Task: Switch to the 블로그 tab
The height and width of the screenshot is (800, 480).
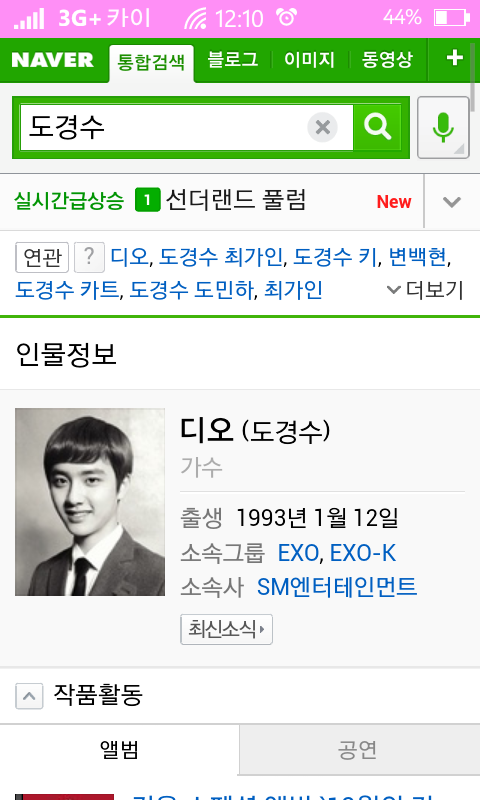Action: (233, 60)
